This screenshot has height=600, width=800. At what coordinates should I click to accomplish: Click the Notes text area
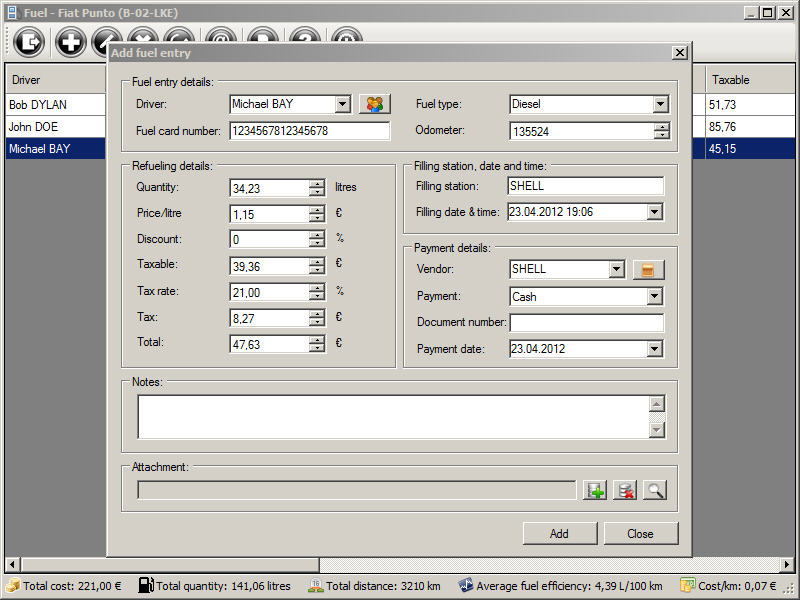(x=392, y=416)
